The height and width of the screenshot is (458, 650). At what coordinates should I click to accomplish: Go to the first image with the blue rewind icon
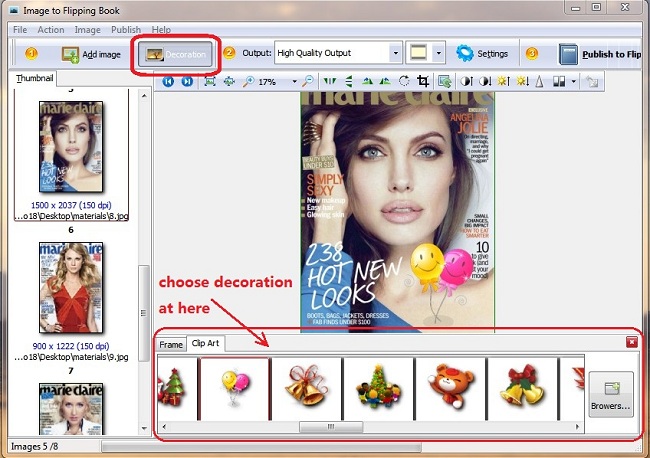tap(168, 81)
